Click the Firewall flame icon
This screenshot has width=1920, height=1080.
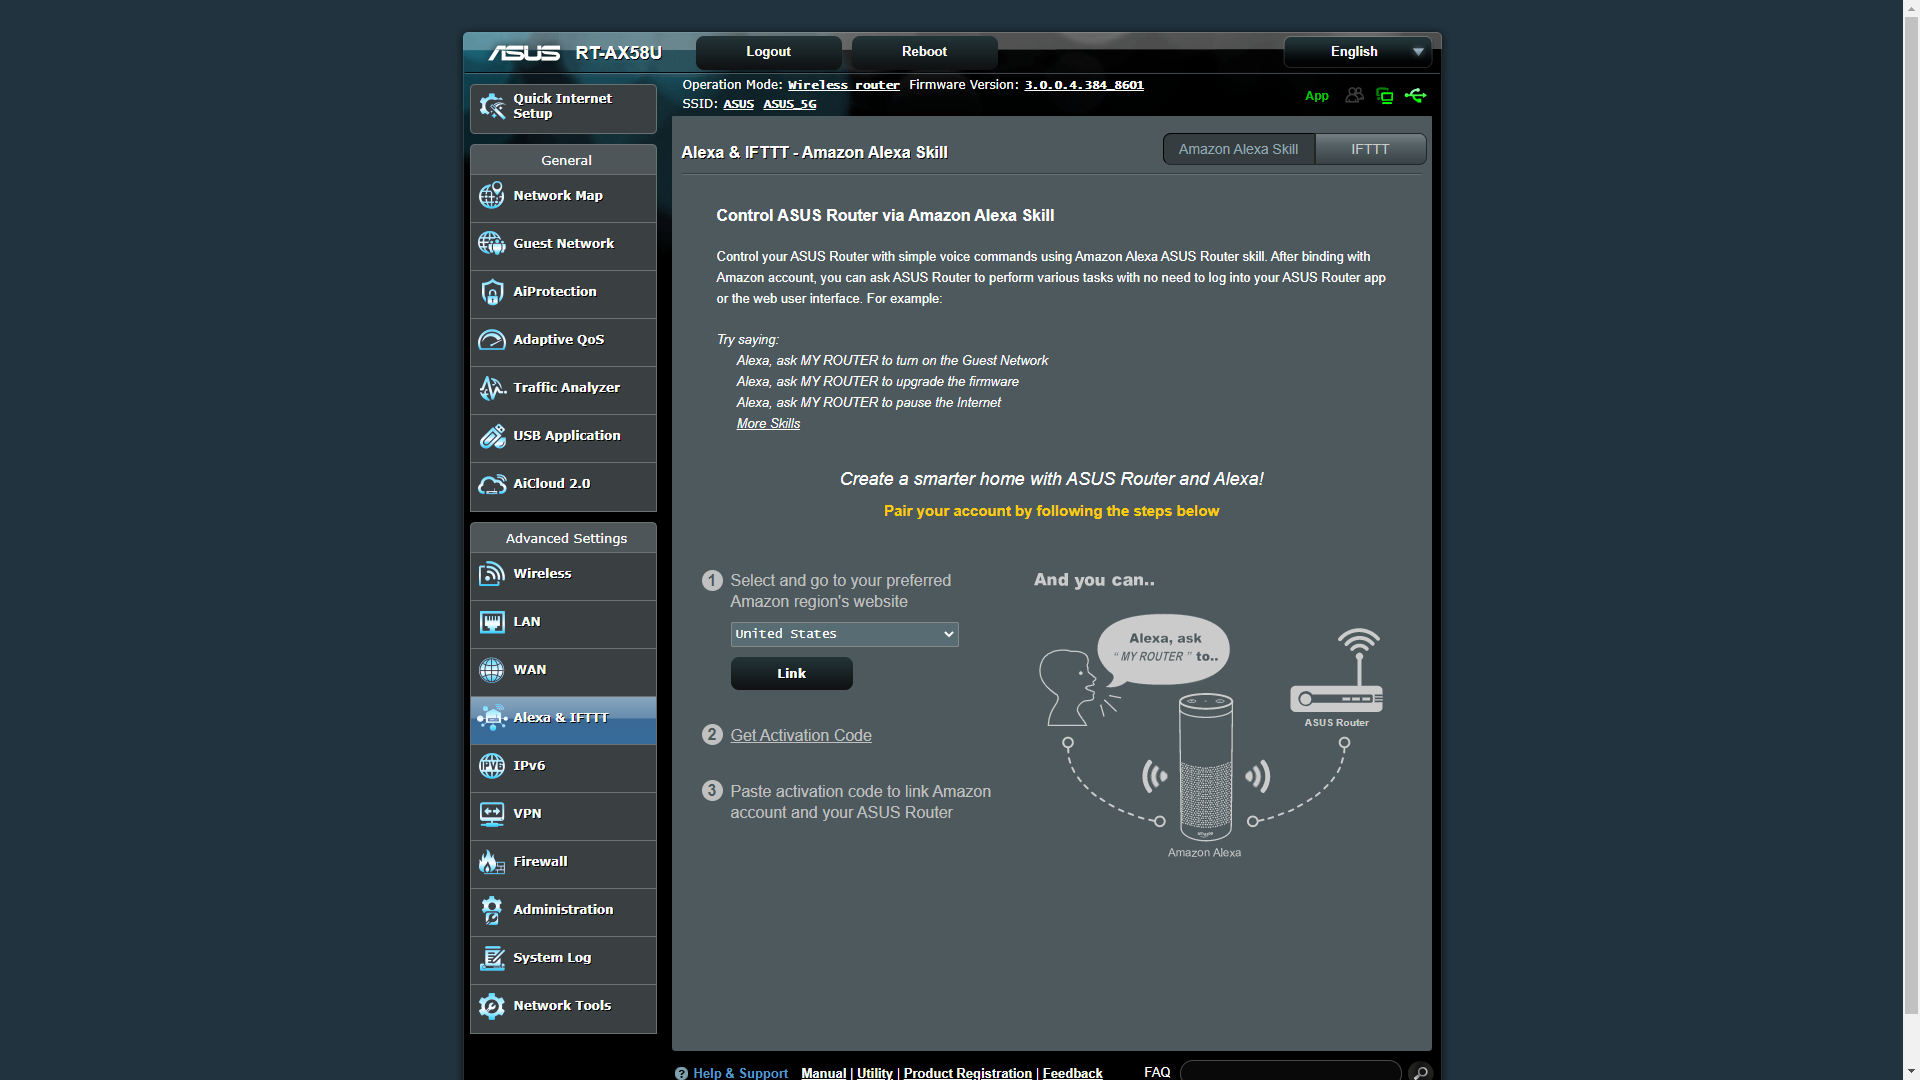pos(491,862)
